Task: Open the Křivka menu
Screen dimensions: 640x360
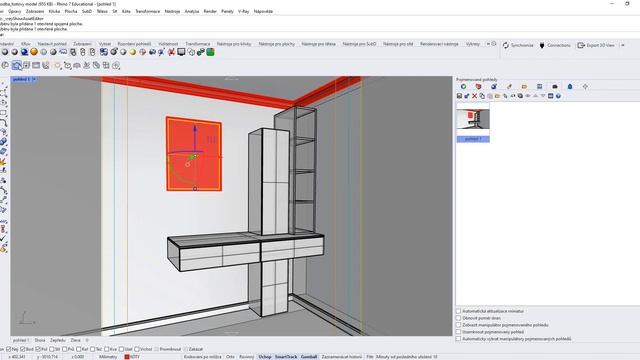Action: pos(54,11)
